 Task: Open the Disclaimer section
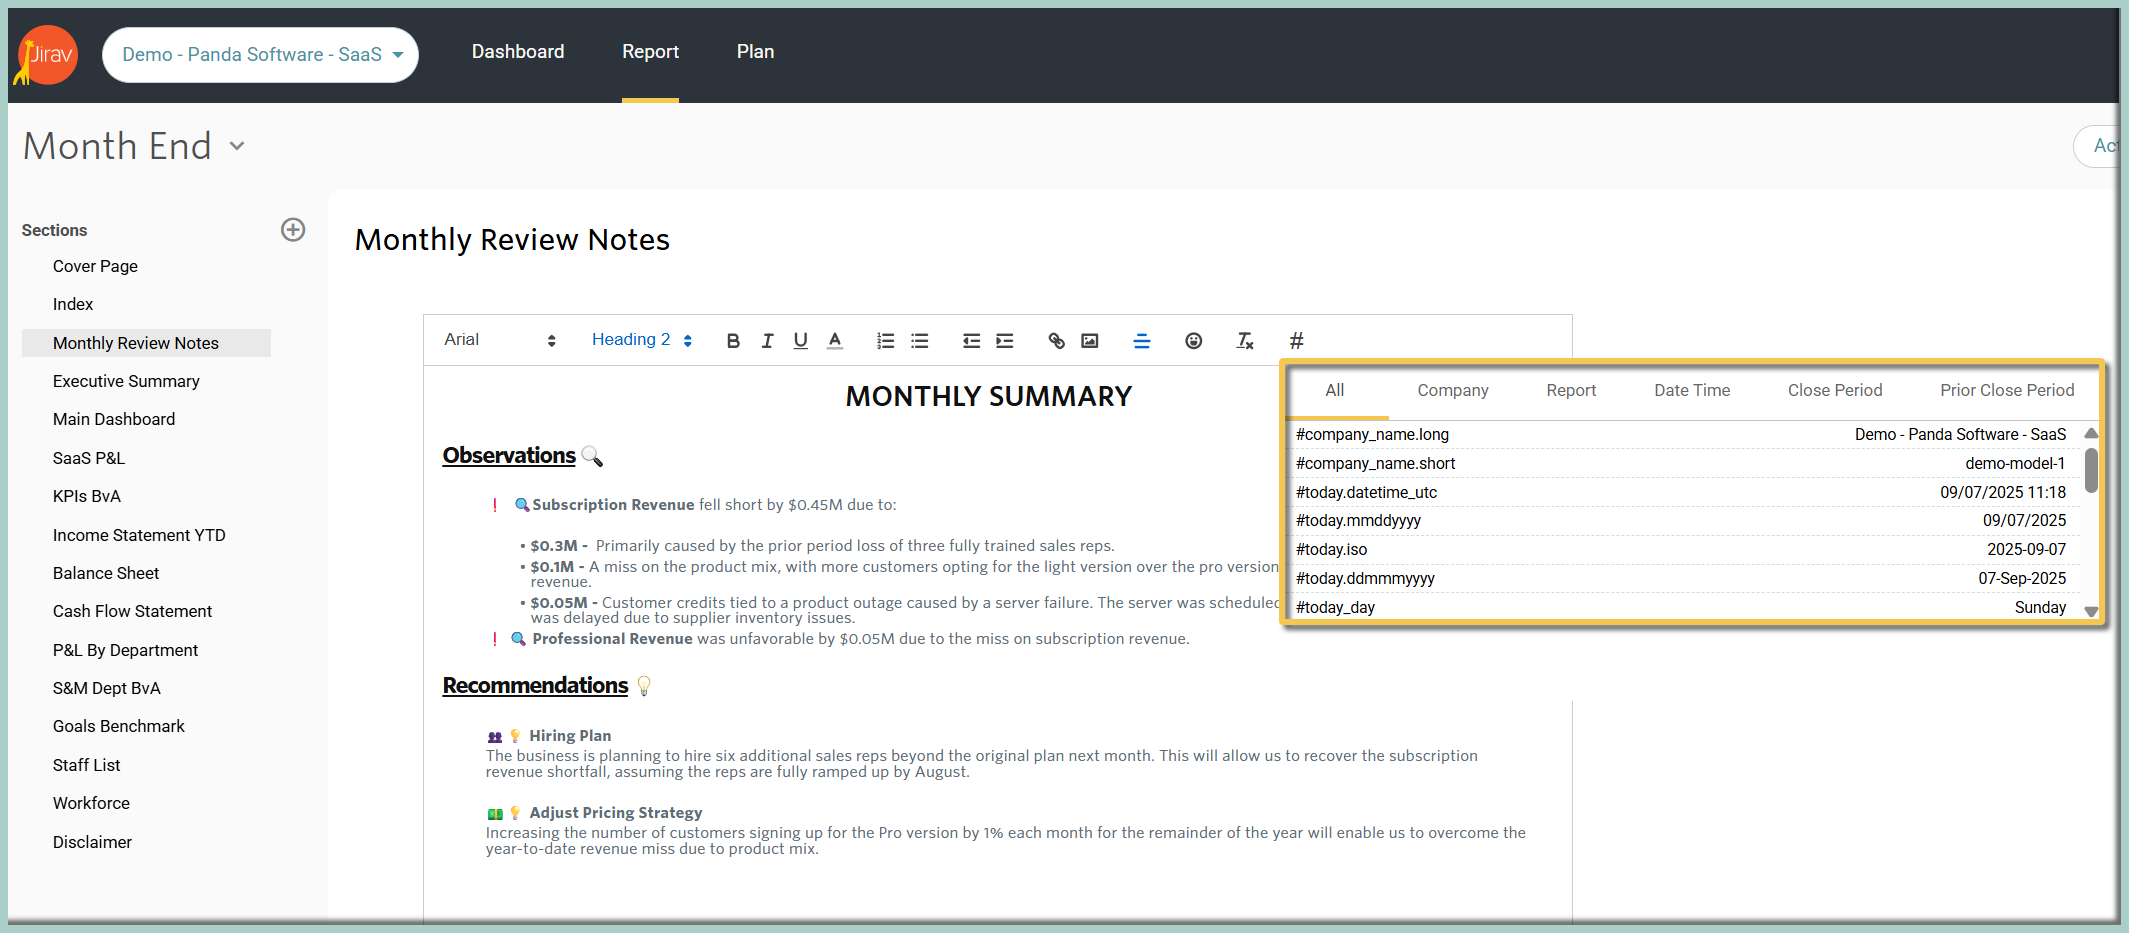(x=92, y=842)
